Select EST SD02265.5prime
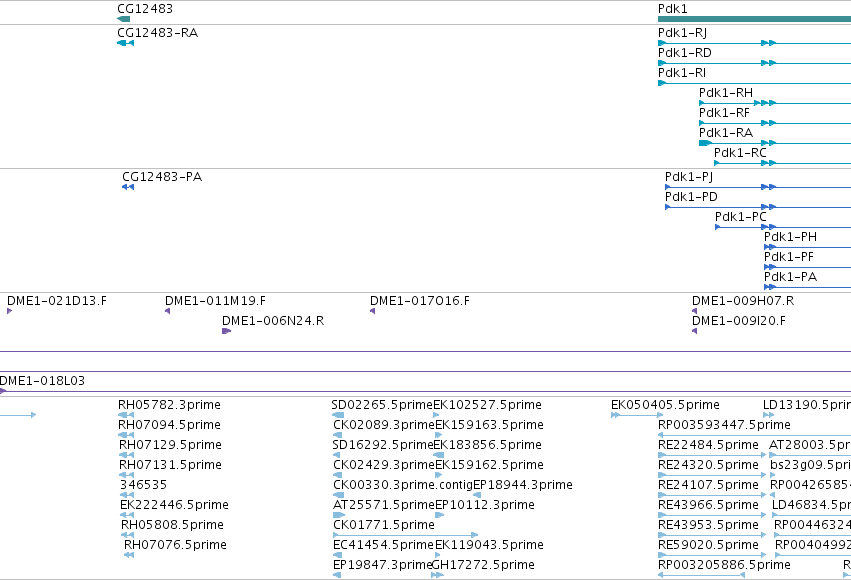This screenshot has height=580, width=851. (x=338, y=415)
